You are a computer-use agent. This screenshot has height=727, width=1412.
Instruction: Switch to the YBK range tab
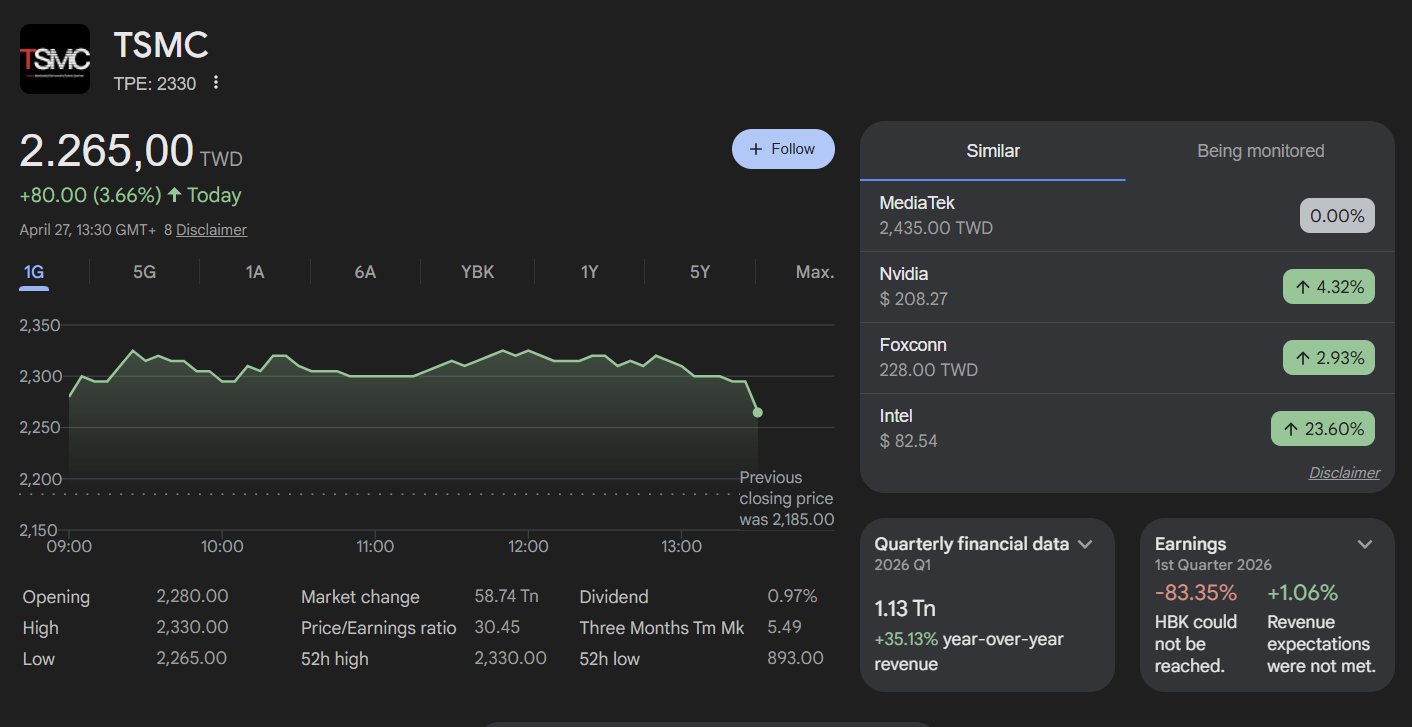tap(477, 272)
